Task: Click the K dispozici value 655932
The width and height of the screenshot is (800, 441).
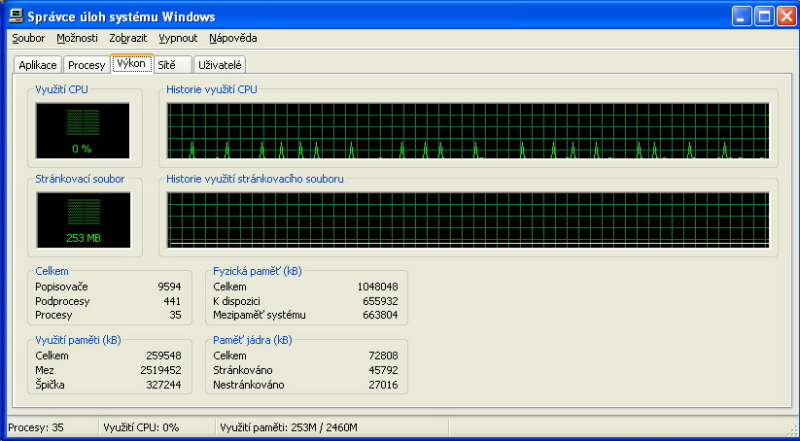Action: [x=381, y=301]
